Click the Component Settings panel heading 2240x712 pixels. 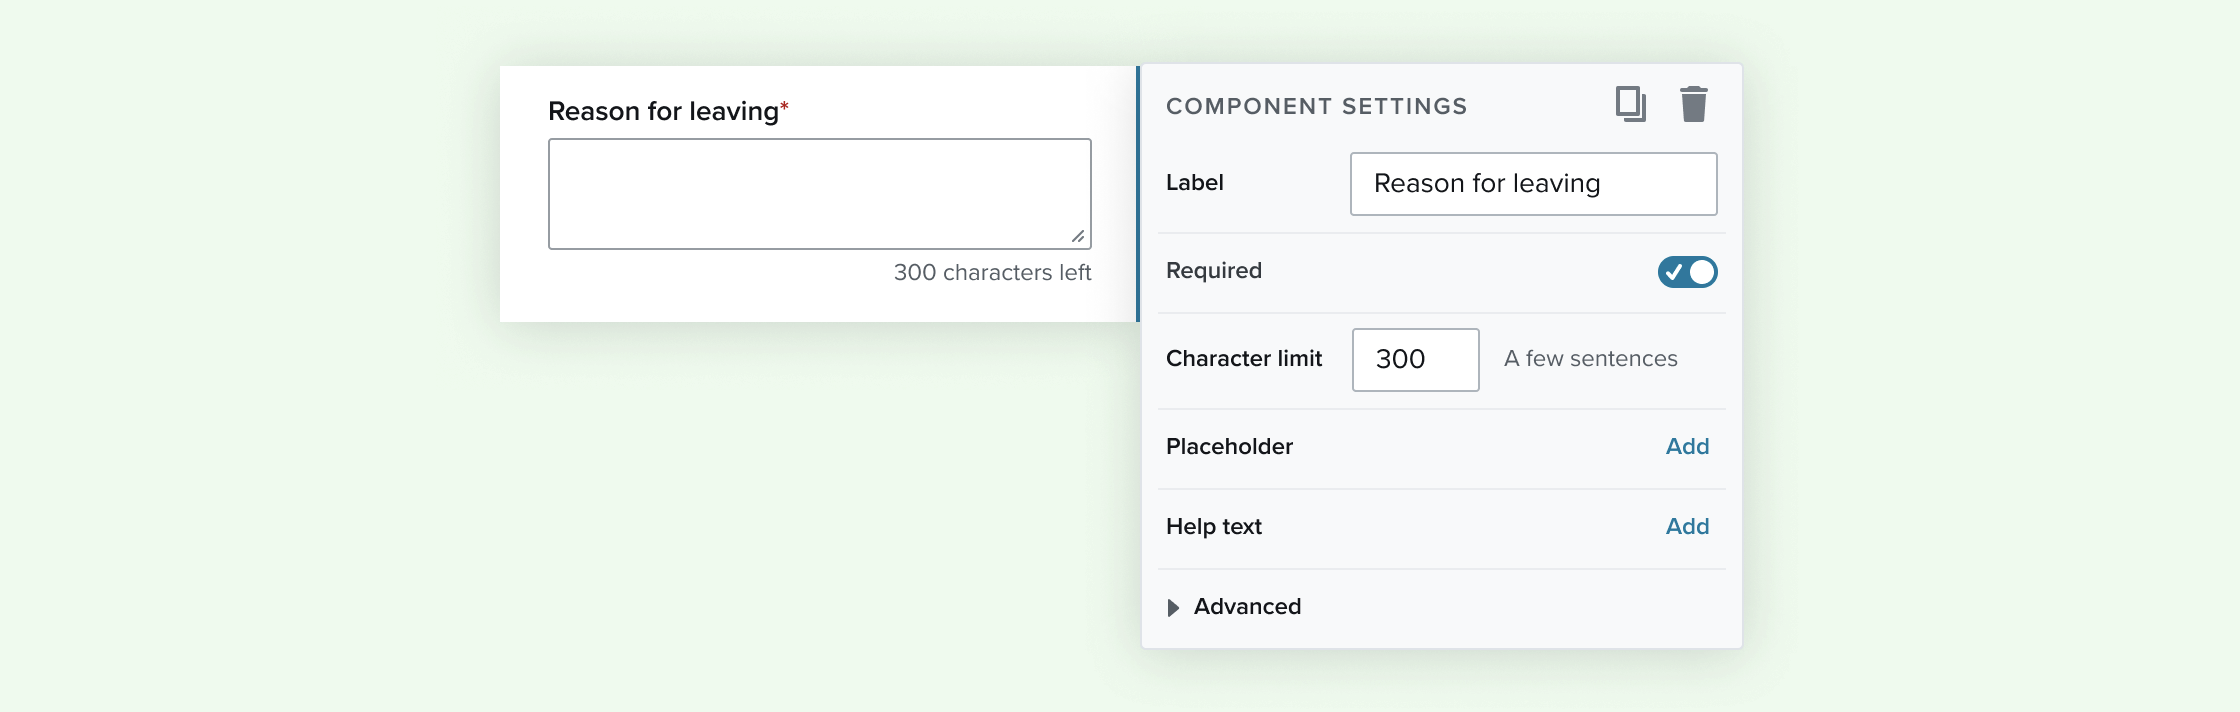[x=1317, y=106]
